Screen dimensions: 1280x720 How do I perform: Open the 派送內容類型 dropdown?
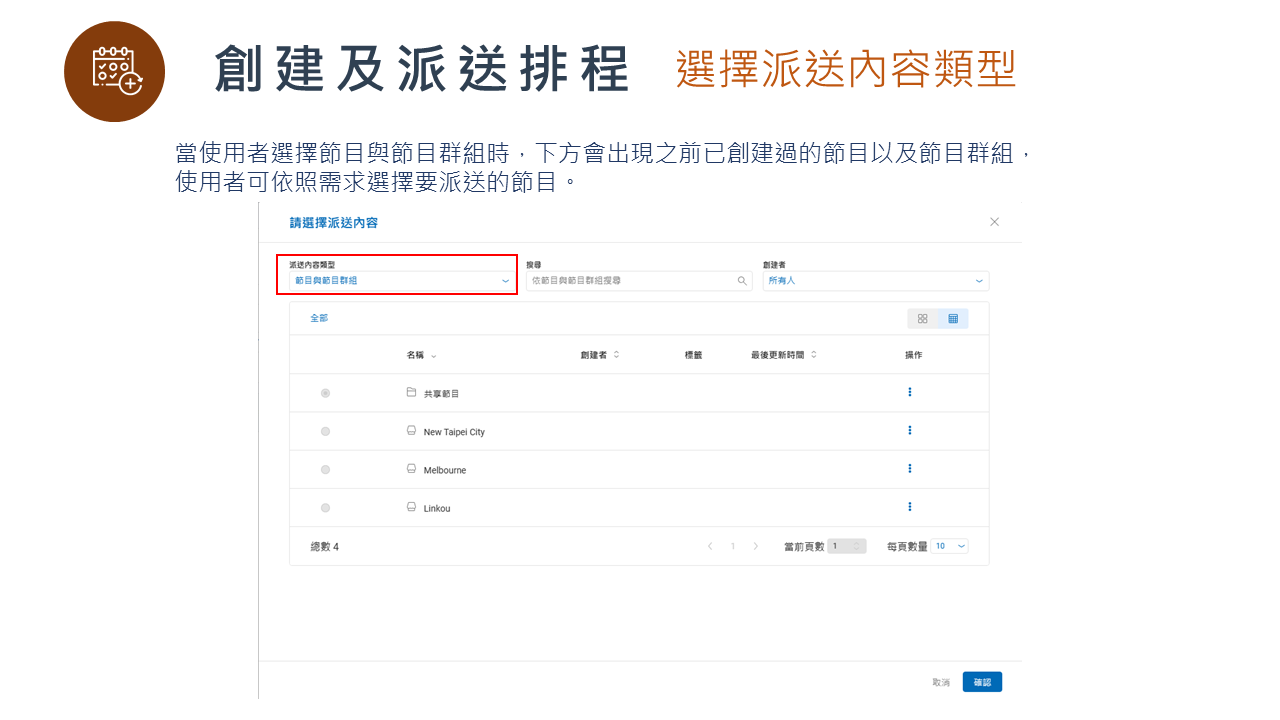[397, 282]
